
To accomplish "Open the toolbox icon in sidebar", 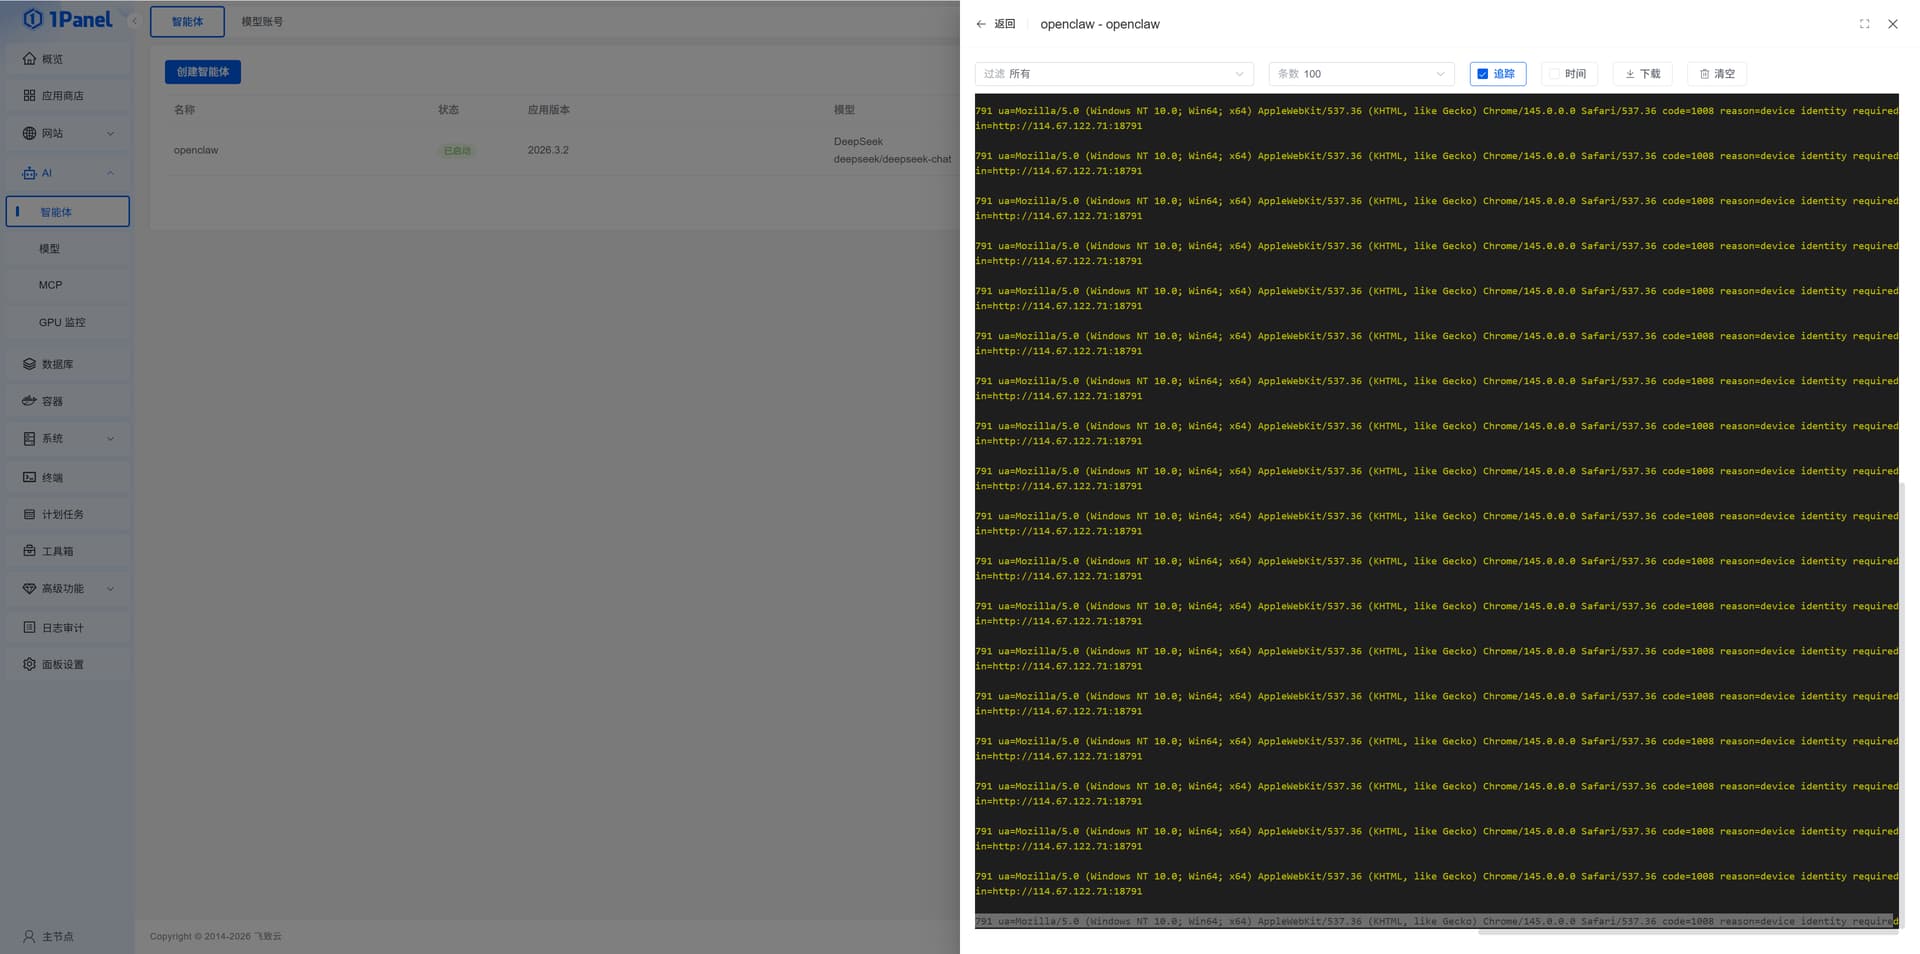I will pyautogui.click(x=29, y=551).
